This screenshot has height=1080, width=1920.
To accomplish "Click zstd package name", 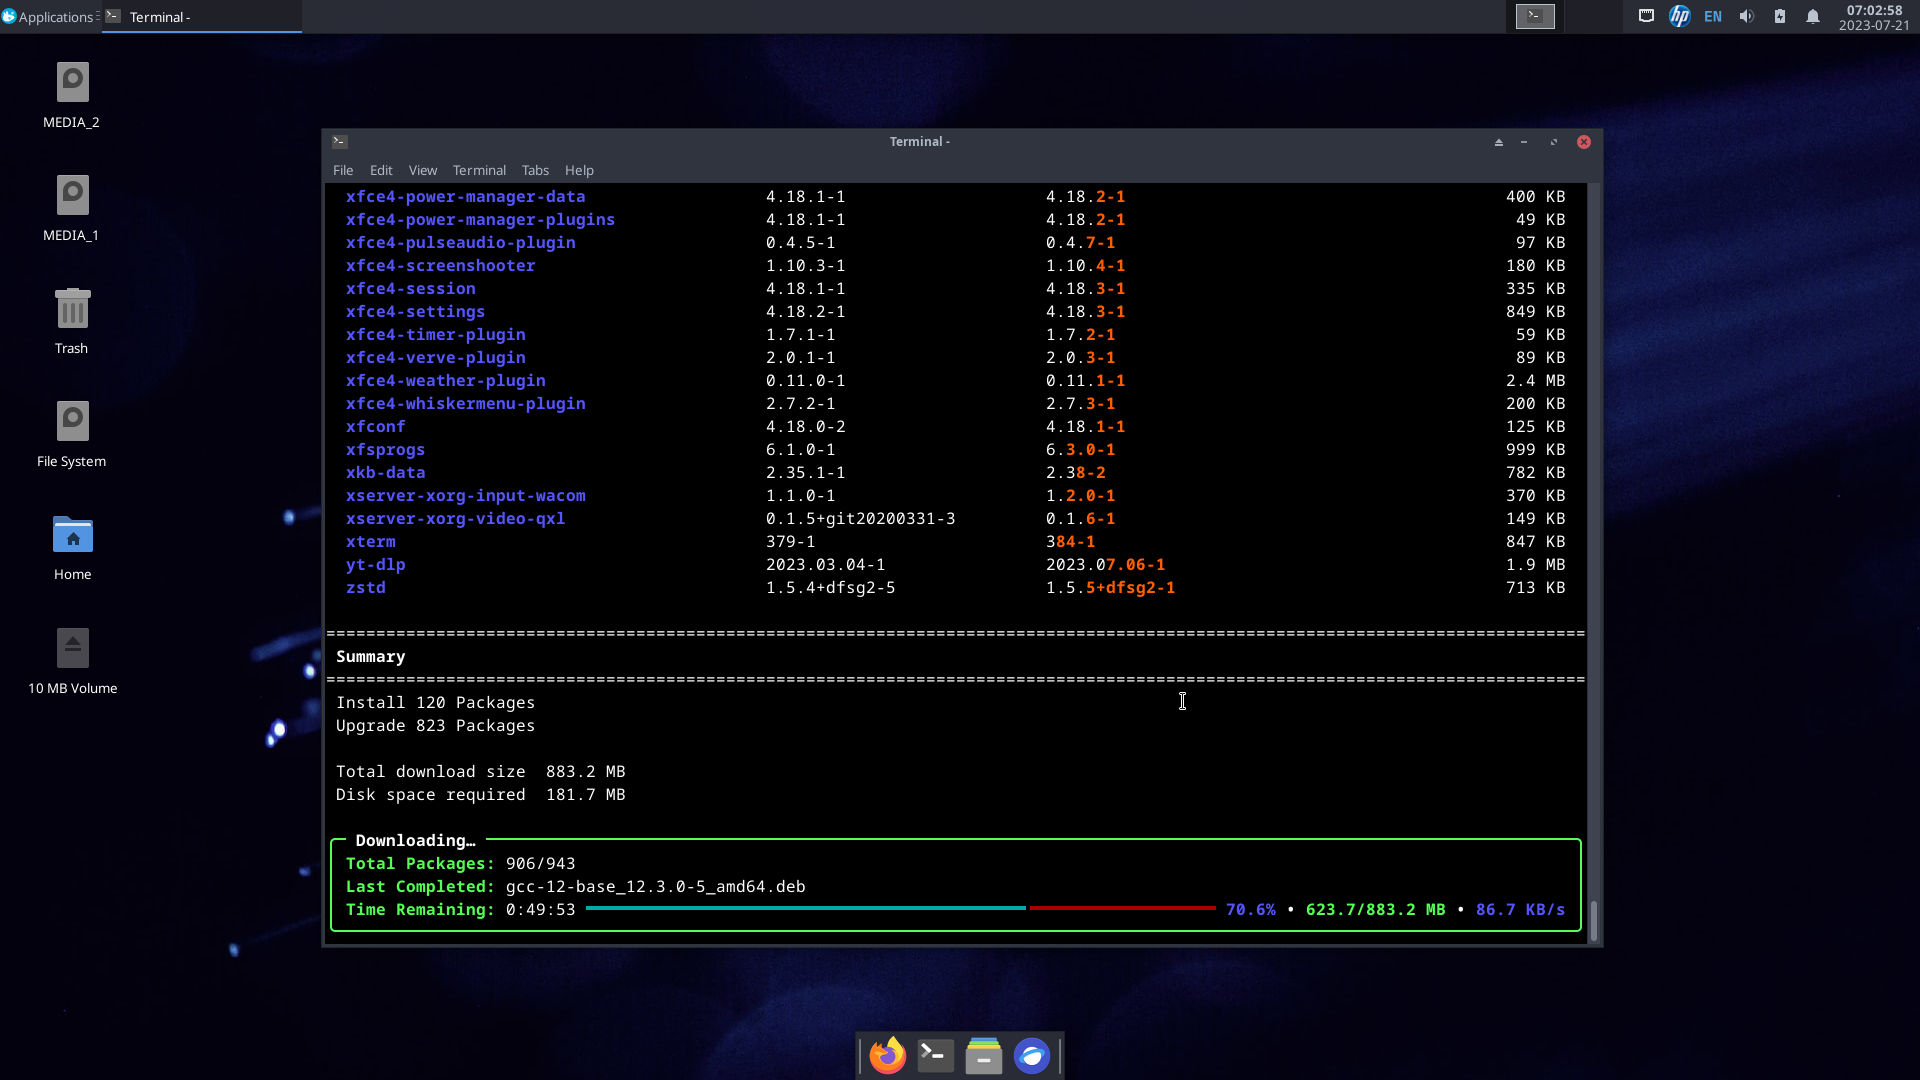I will [366, 588].
